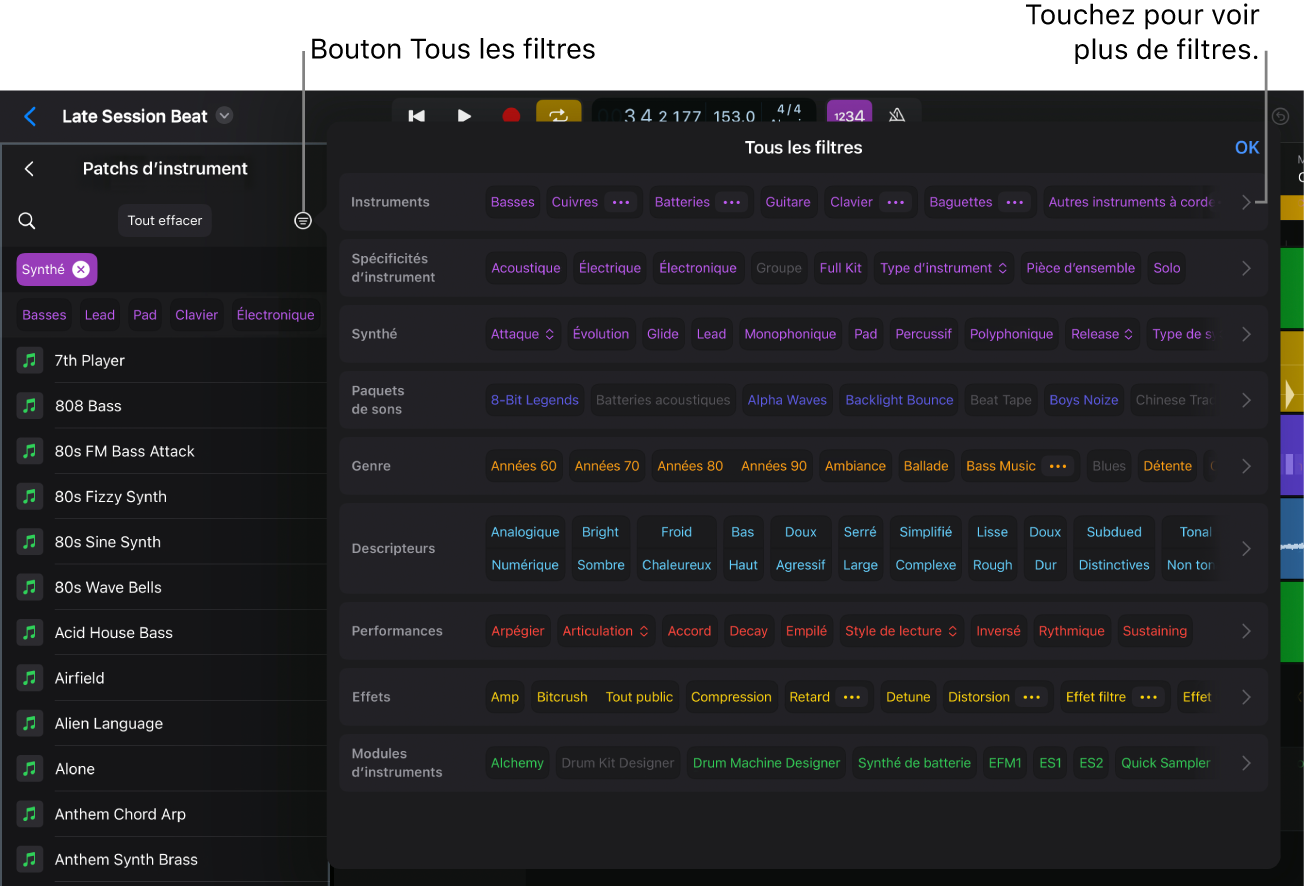This screenshot has width=1306, height=886.
Task: Toggle the metronome icon
Action: pyautogui.click(x=897, y=116)
